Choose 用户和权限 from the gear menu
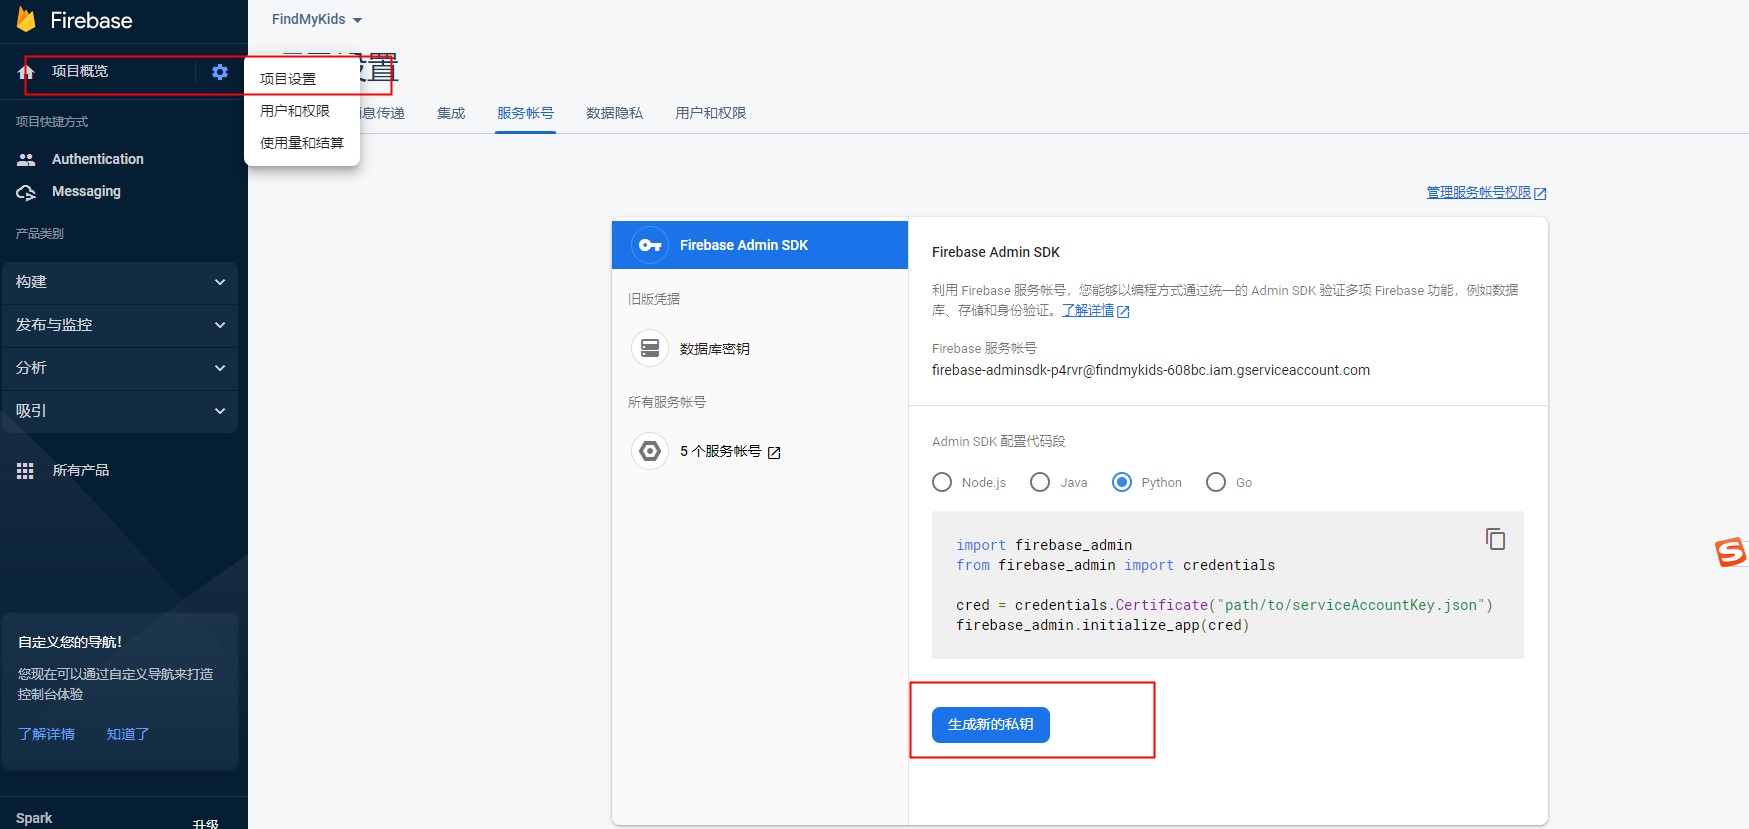The height and width of the screenshot is (829, 1749). coord(302,111)
